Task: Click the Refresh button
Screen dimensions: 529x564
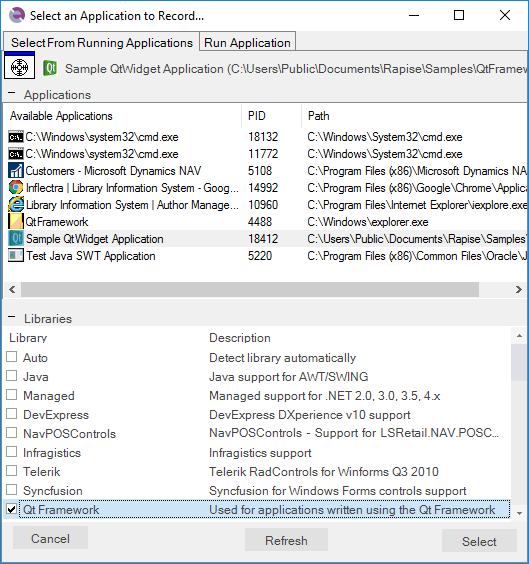Action: (286, 540)
